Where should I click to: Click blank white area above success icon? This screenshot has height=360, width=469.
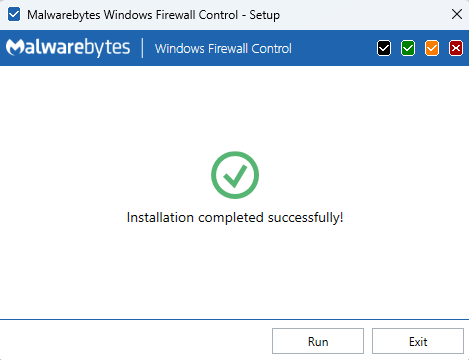(x=235, y=107)
